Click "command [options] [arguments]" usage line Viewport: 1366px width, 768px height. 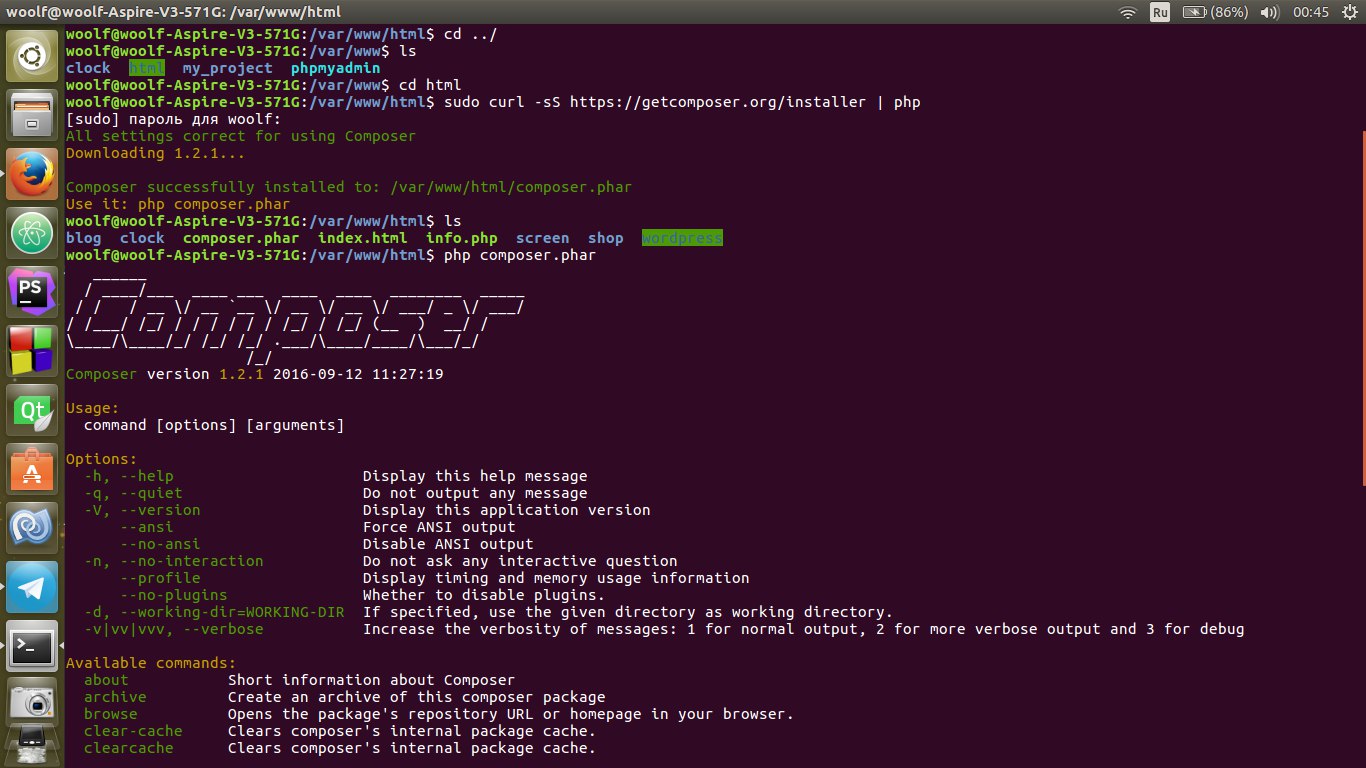coord(214,425)
